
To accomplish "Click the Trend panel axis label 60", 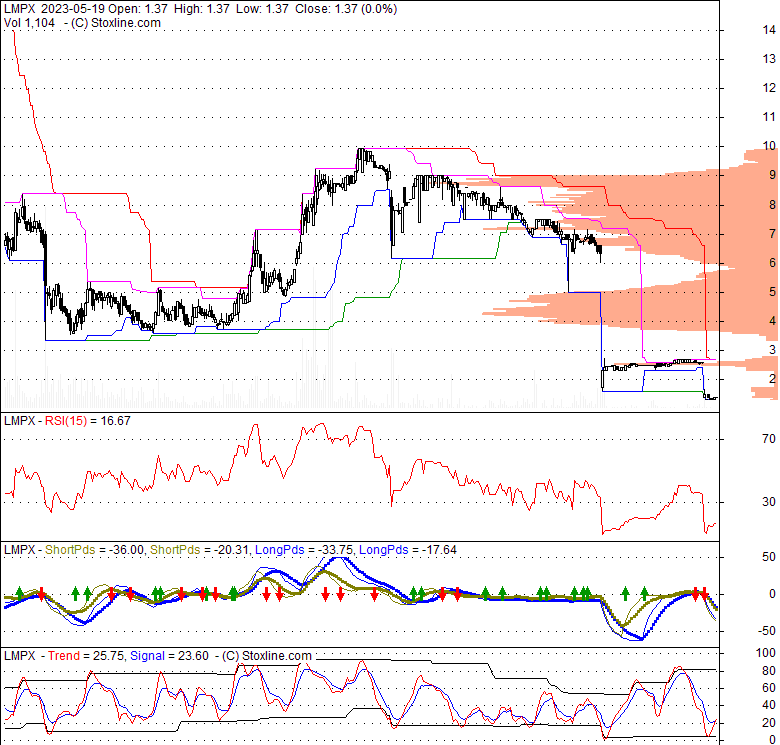I will click(769, 688).
